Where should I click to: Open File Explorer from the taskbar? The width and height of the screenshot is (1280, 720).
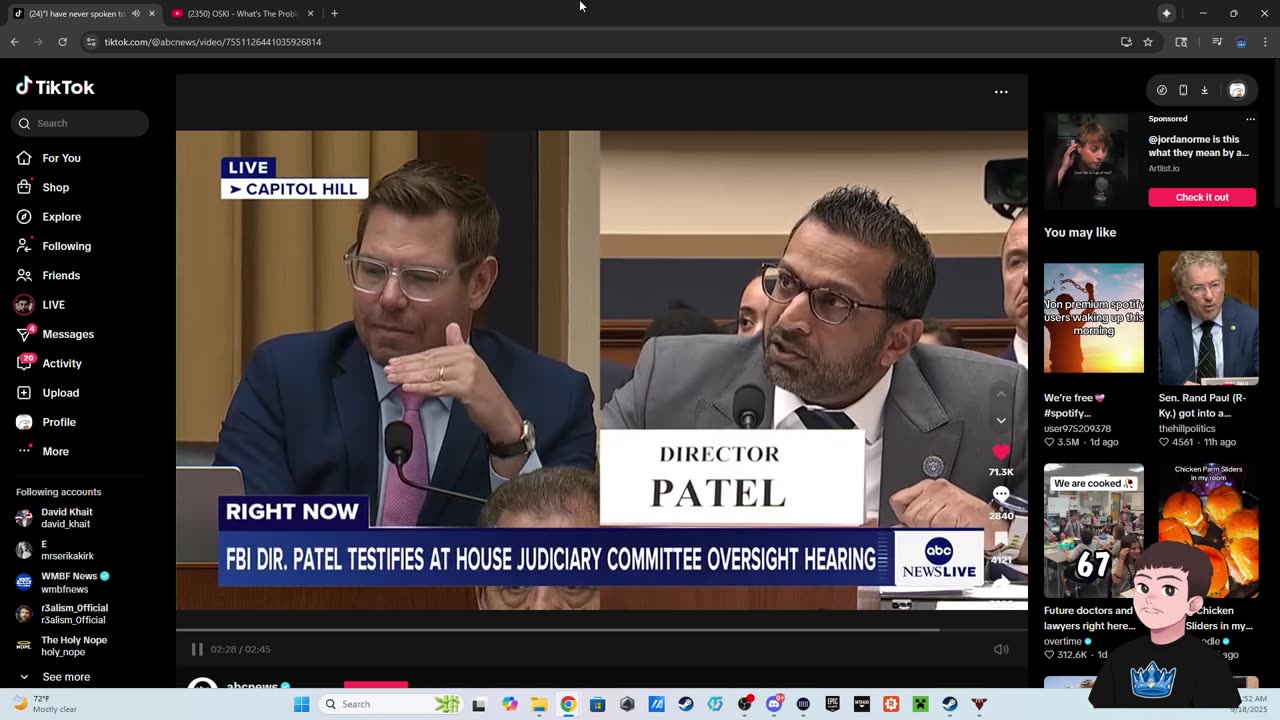(539, 704)
